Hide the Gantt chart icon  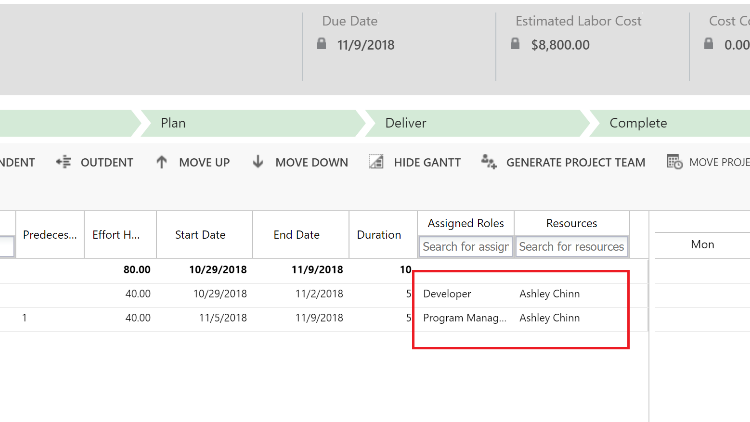point(376,162)
